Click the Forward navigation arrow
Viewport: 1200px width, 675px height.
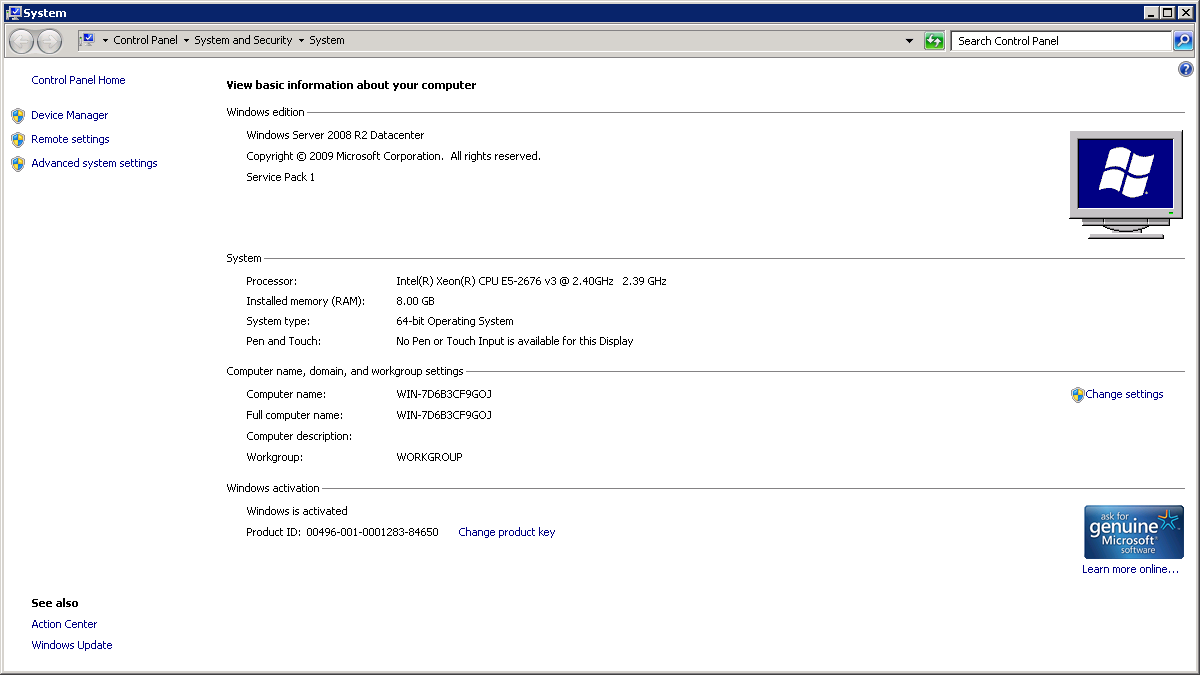pos(49,41)
